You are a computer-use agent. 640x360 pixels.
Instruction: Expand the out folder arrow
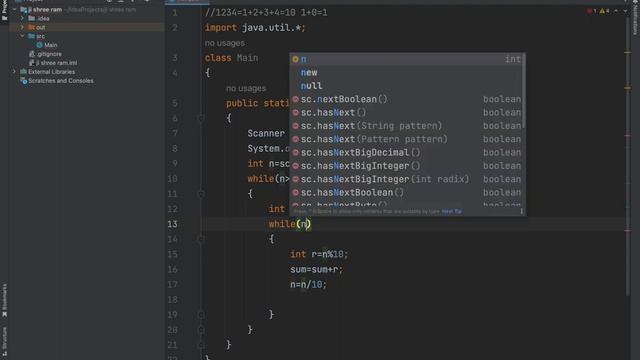point(22,27)
